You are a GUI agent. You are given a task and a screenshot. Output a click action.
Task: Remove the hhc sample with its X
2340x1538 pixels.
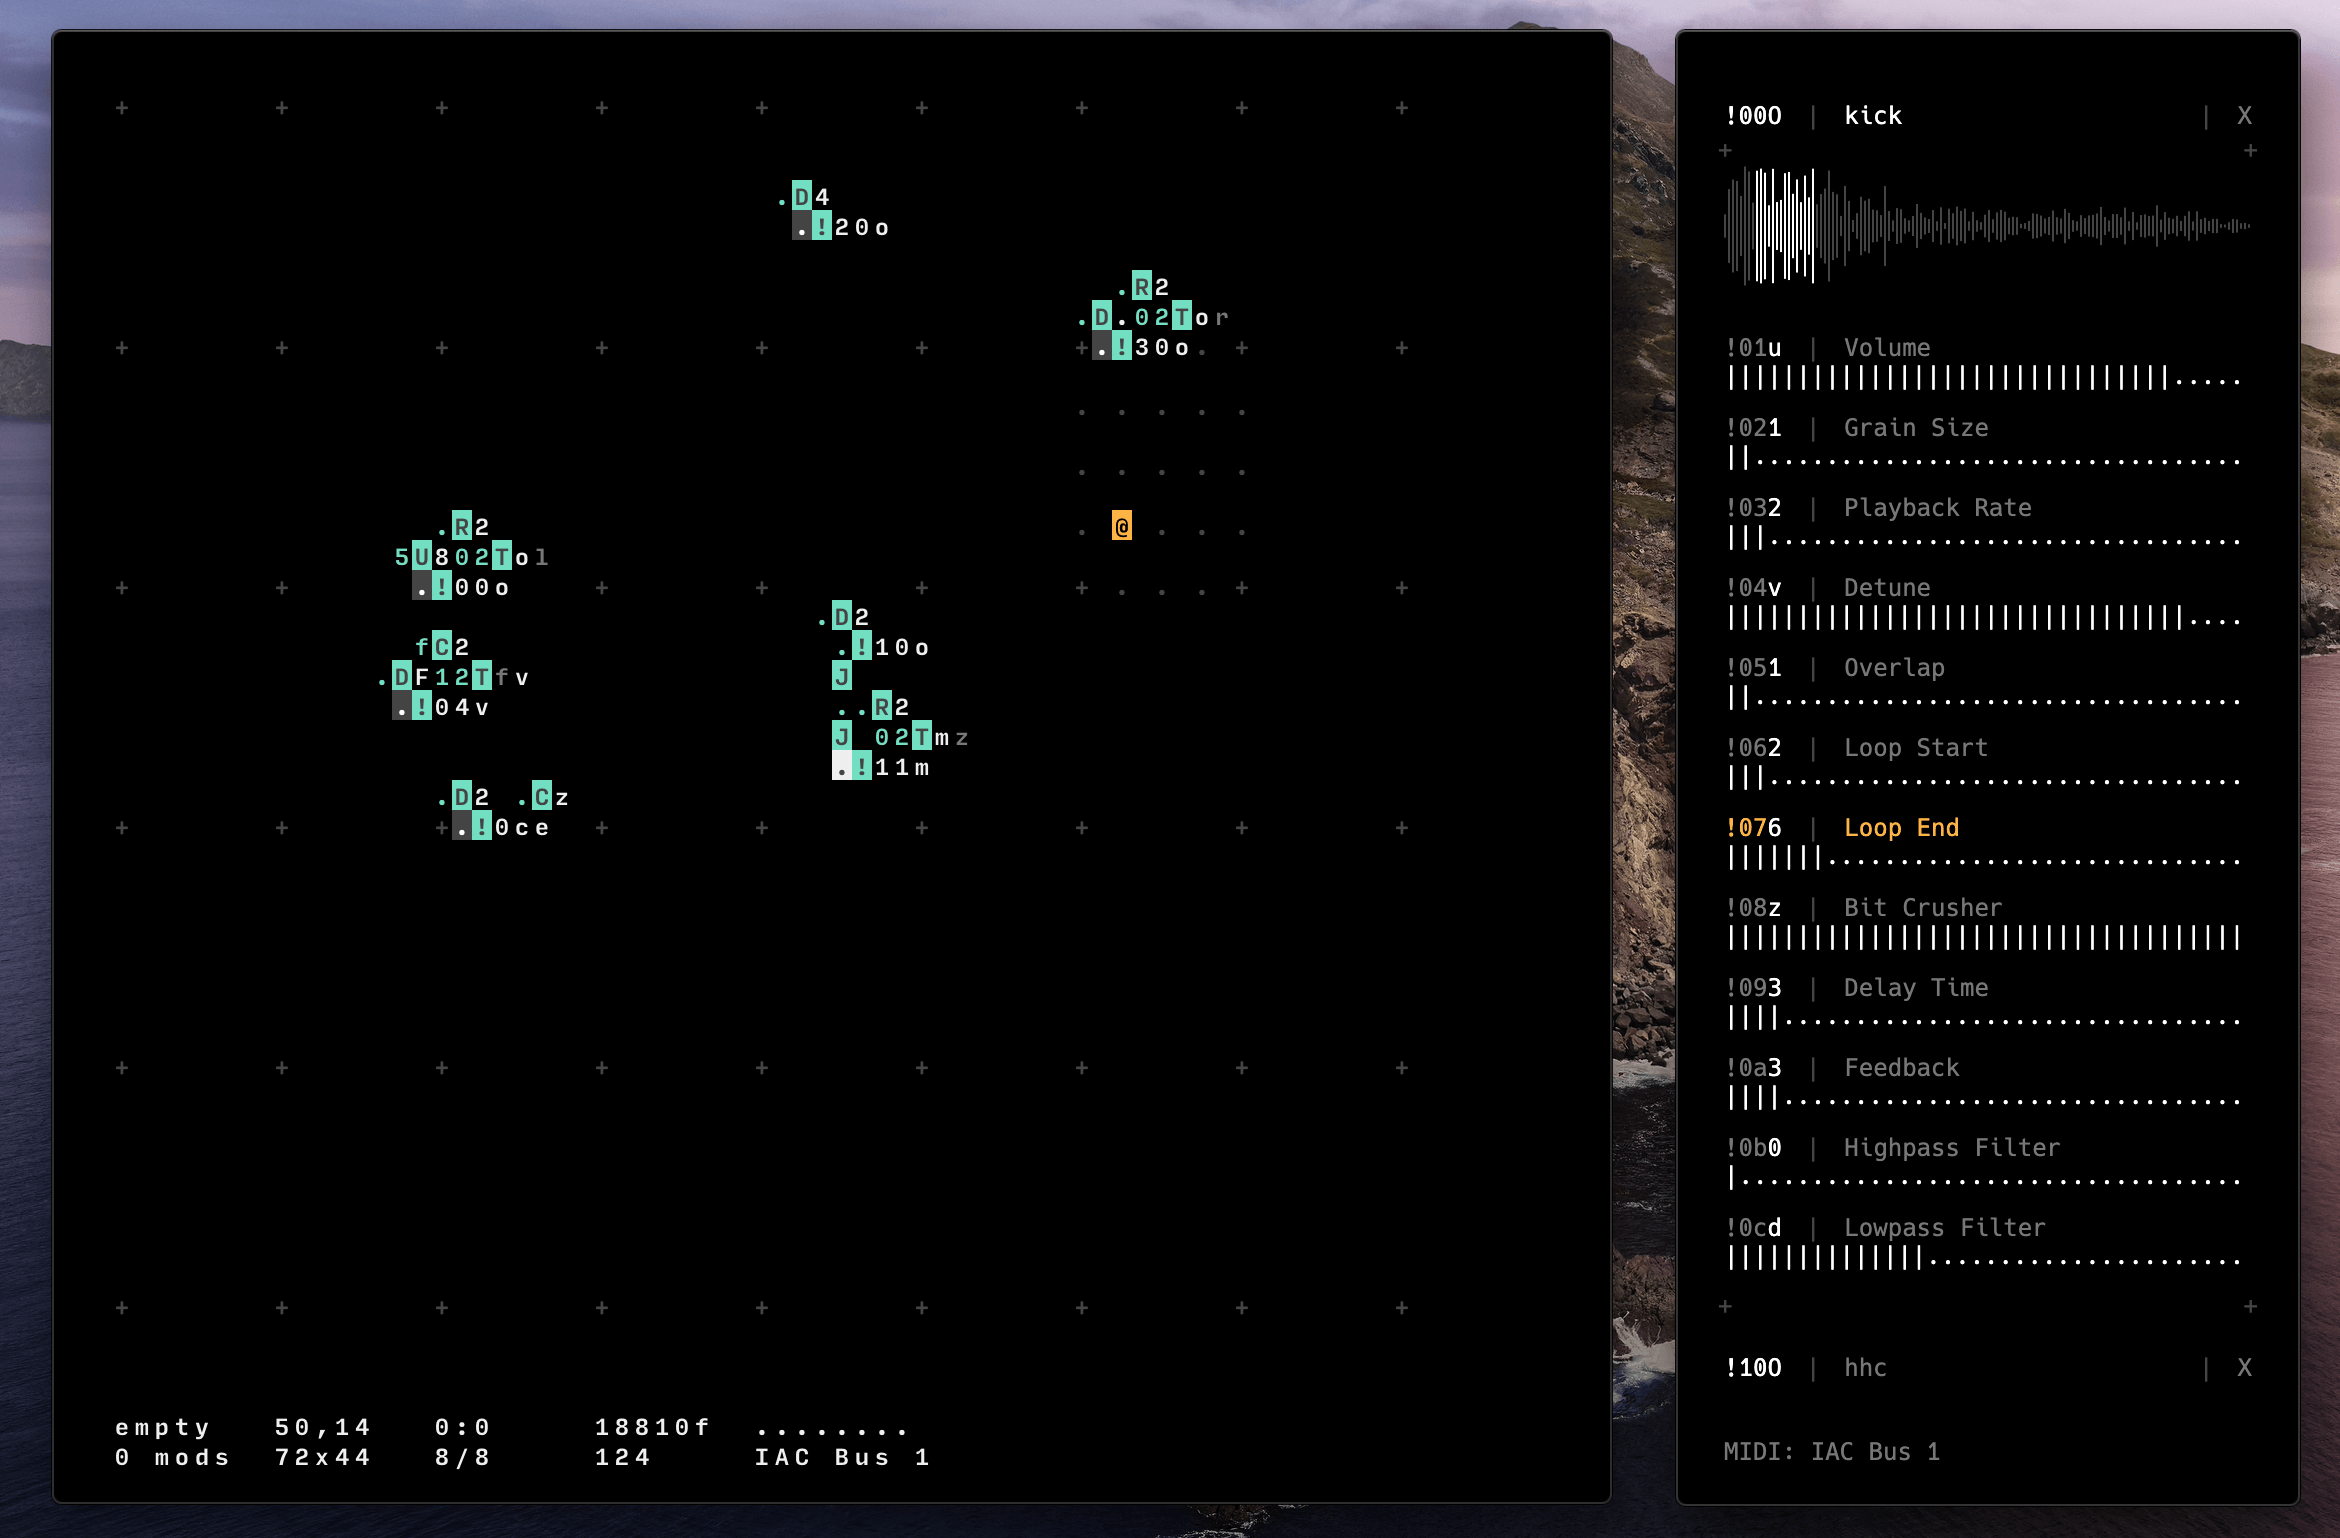pyautogui.click(x=2244, y=1368)
